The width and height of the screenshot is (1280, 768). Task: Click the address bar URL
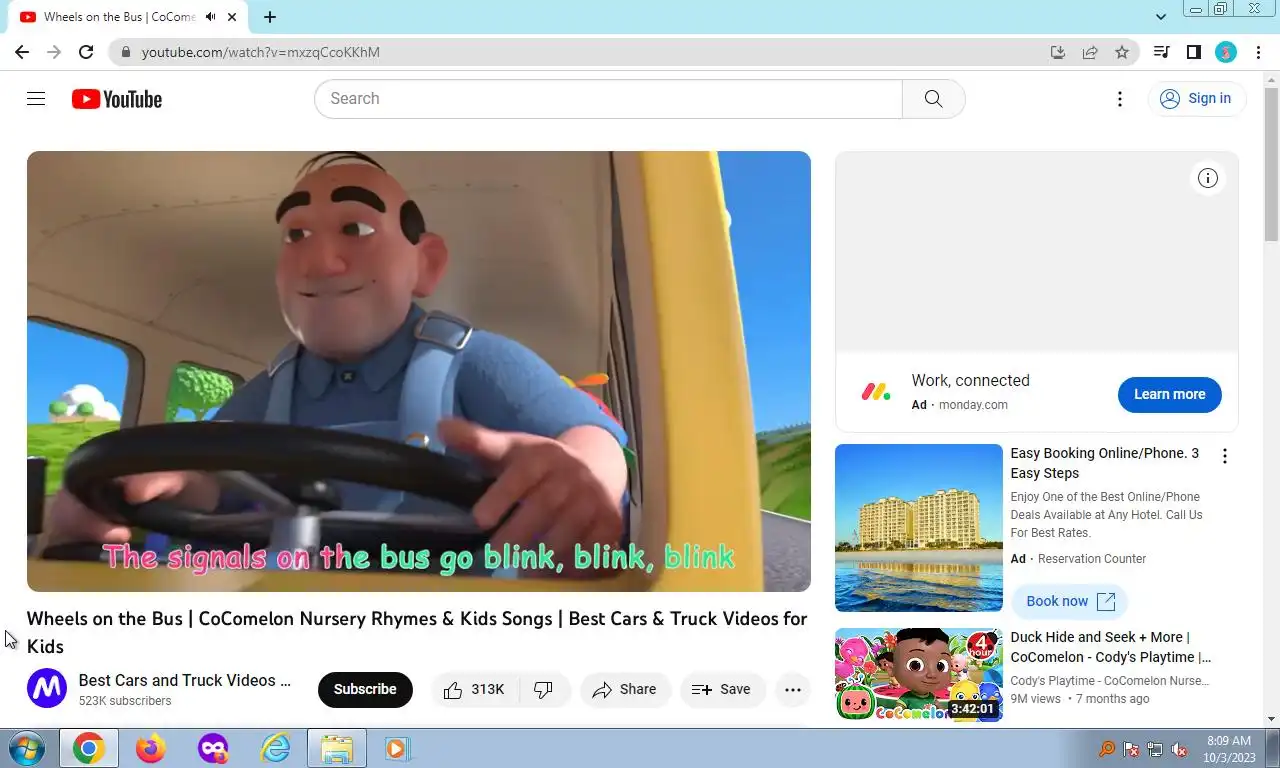(x=261, y=52)
